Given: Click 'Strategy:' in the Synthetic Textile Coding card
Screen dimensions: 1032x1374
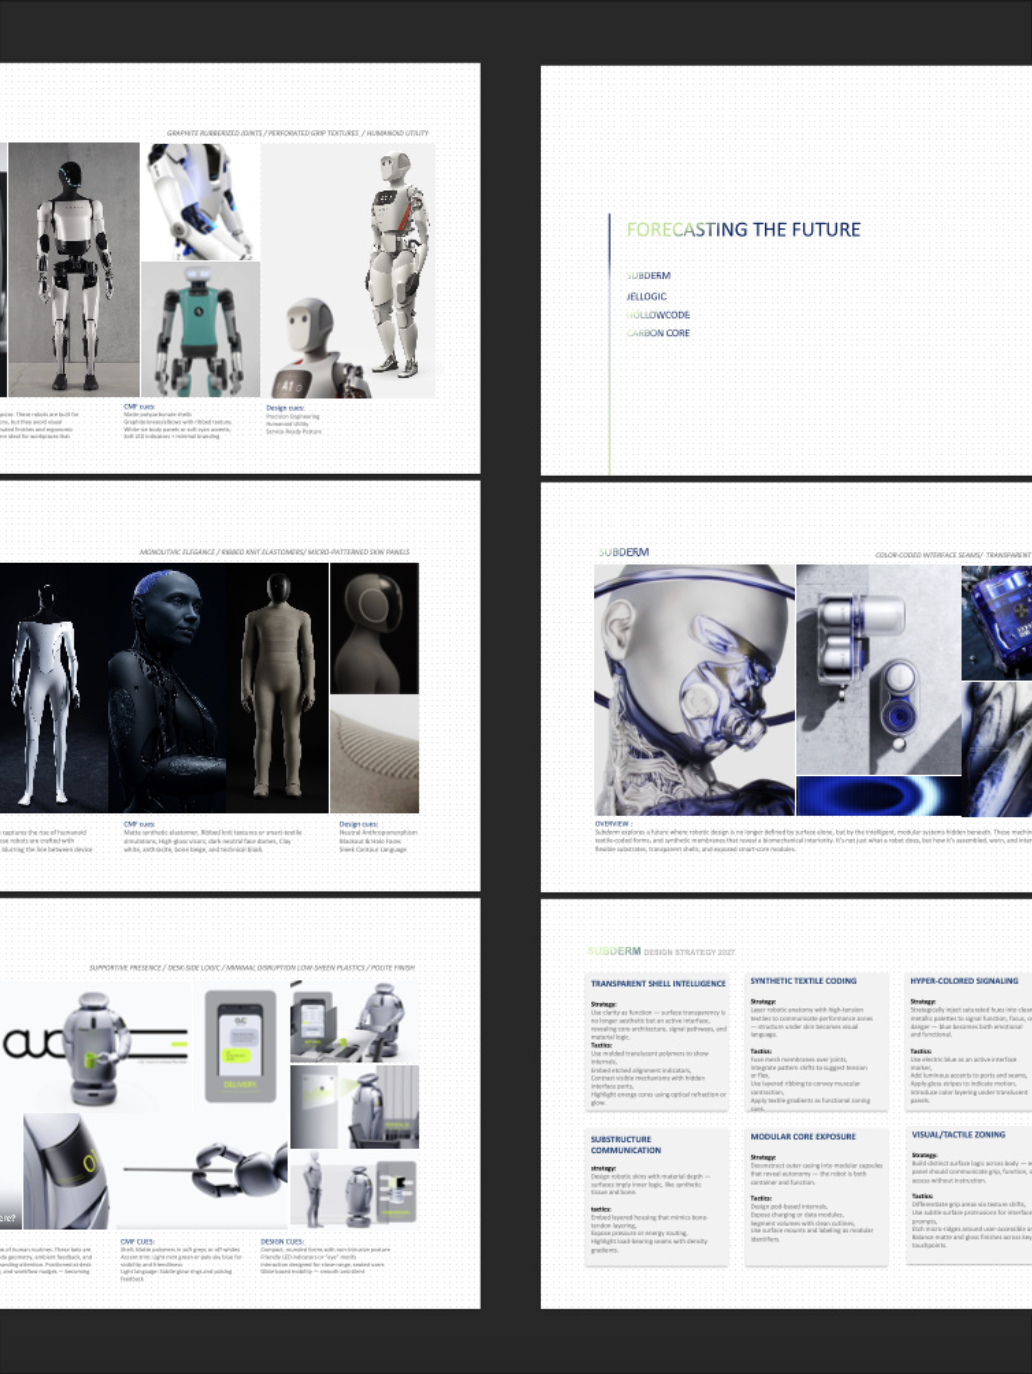Looking at the screenshot, I should point(763,1001).
